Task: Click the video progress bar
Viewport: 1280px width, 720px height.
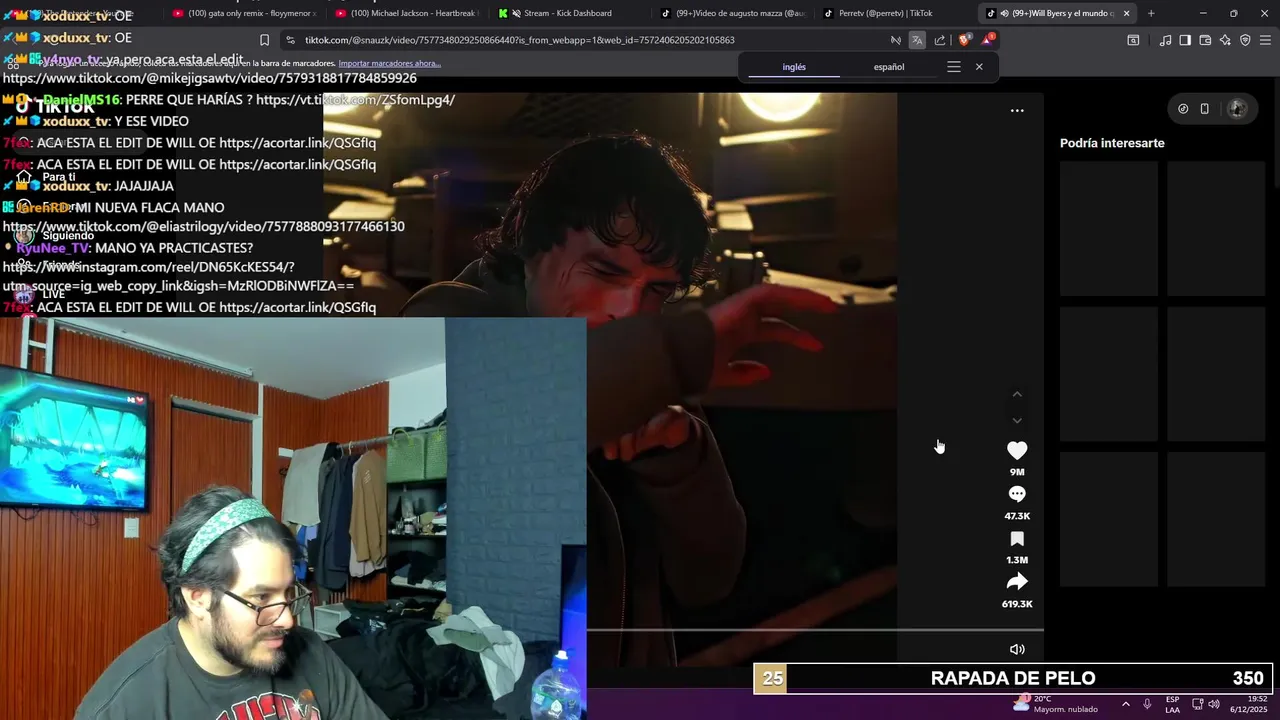Action: click(815, 631)
